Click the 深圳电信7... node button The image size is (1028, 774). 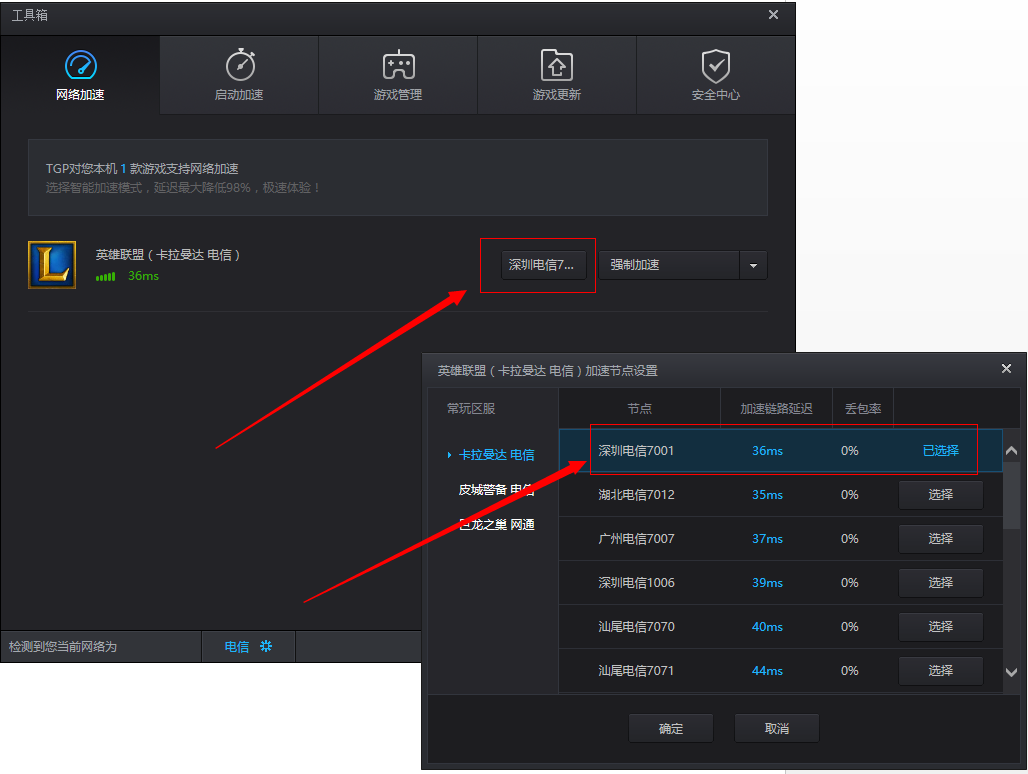pyautogui.click(x=544, y=265)
